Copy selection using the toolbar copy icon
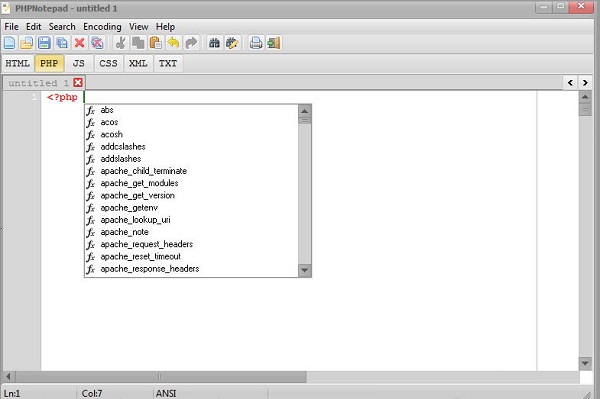This screenshot has width=600, height=399. tap(138, 43)
